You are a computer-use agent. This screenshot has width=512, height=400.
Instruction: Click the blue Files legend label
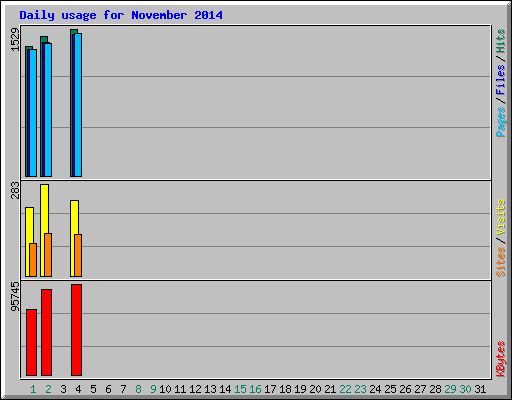(x=501, y=80)
